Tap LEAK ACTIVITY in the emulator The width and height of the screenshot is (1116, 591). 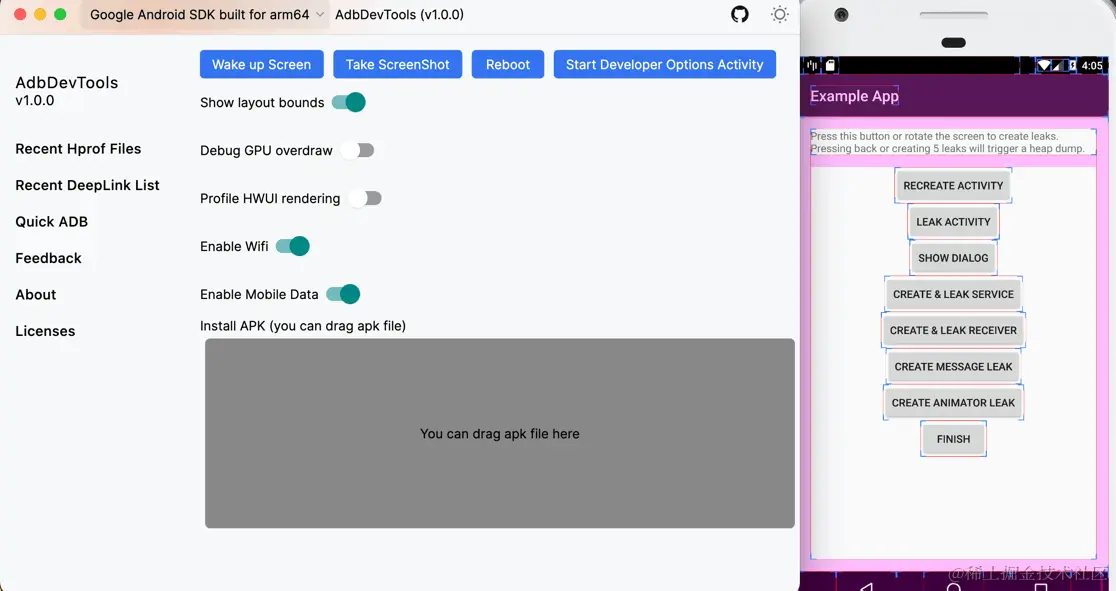click(953, 221)
